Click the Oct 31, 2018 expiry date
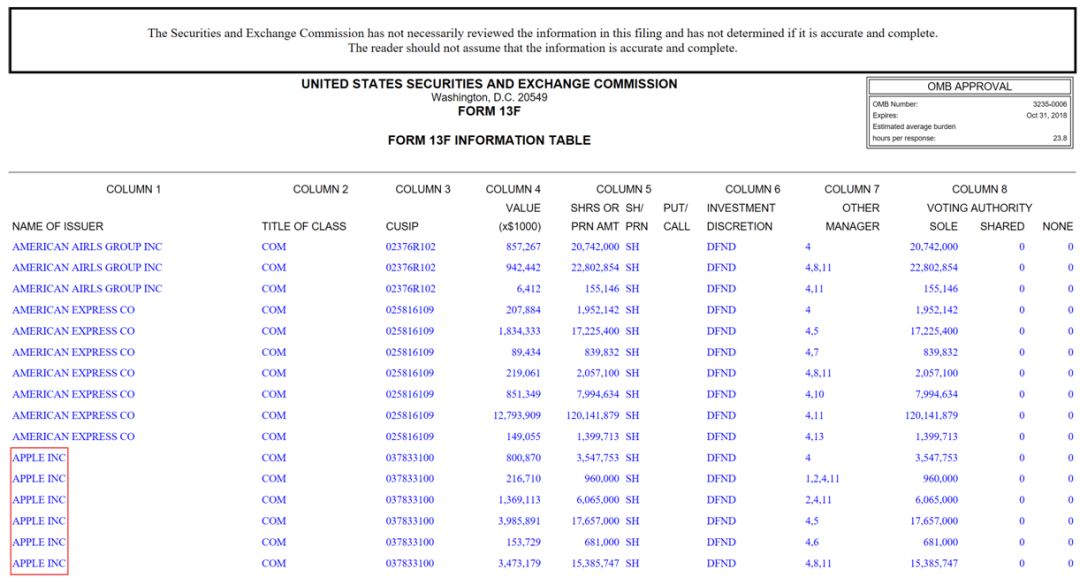1080x577 pixels. [x=1046, y=116]
